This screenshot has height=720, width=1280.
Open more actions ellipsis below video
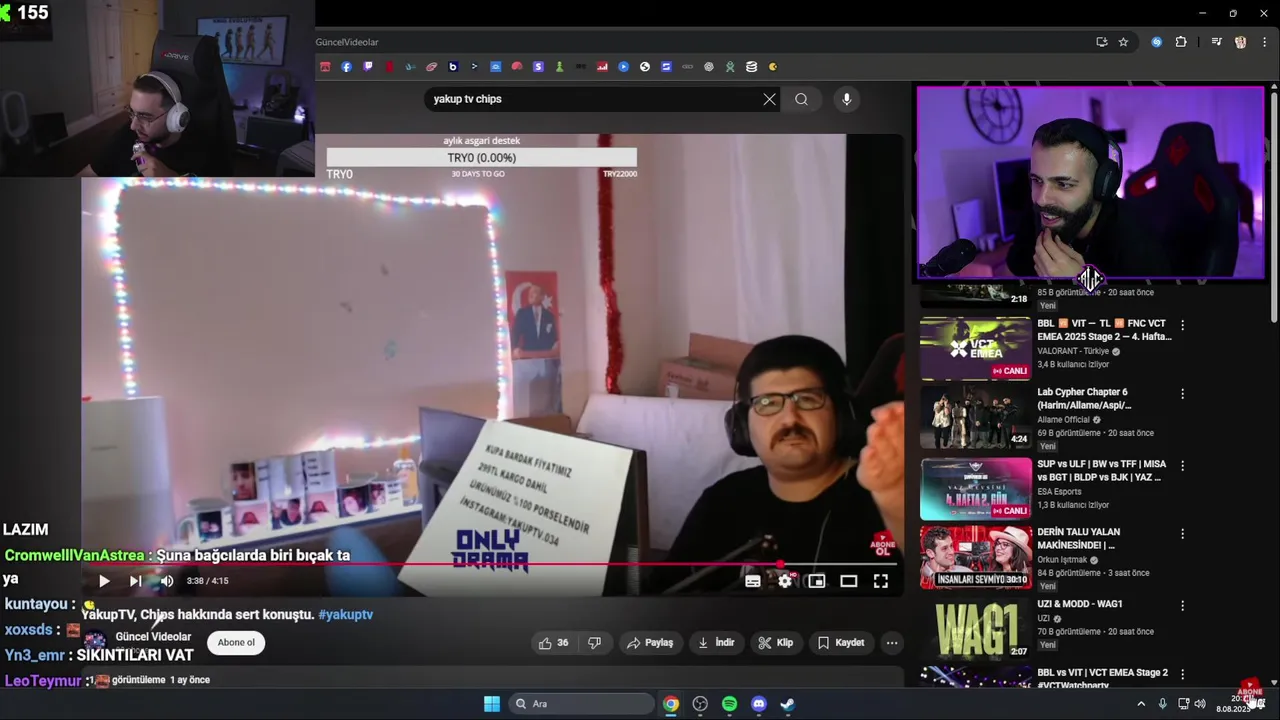892,643
